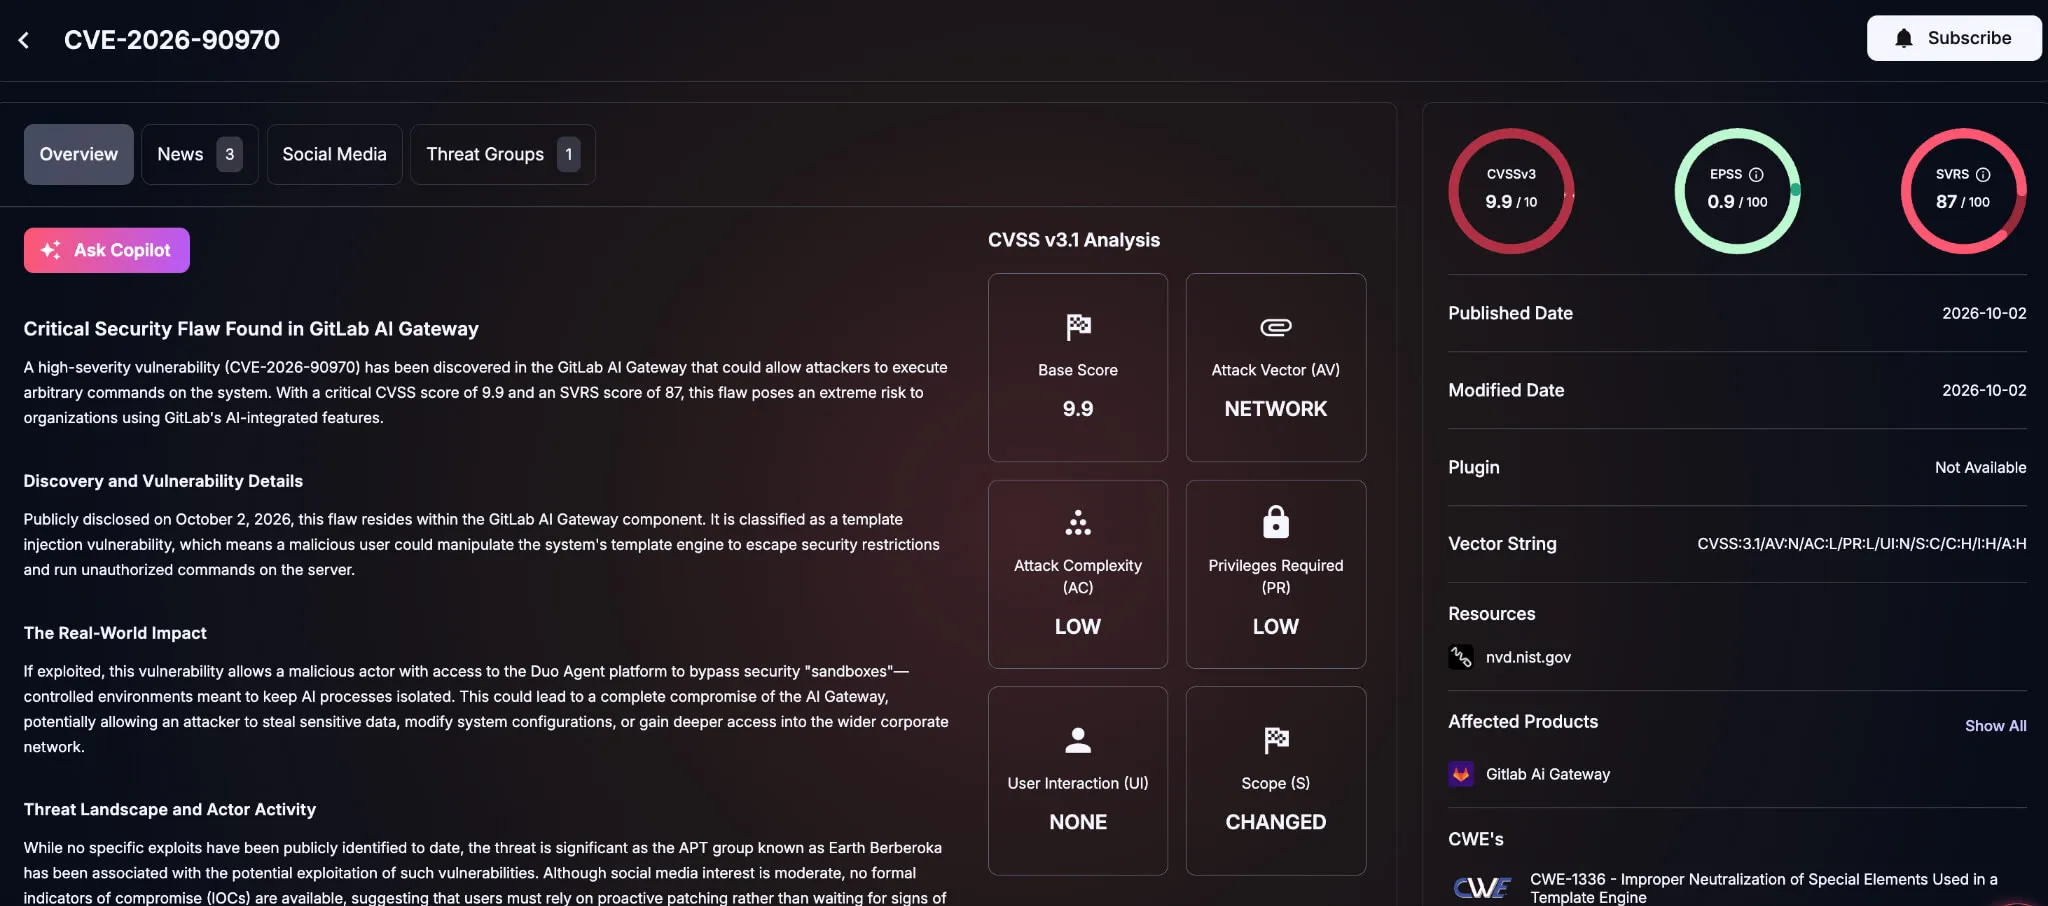This screenshot has width=2048, height=906.
Task: Select the NETWORK value in Attack Vector
Action: 1276,409
